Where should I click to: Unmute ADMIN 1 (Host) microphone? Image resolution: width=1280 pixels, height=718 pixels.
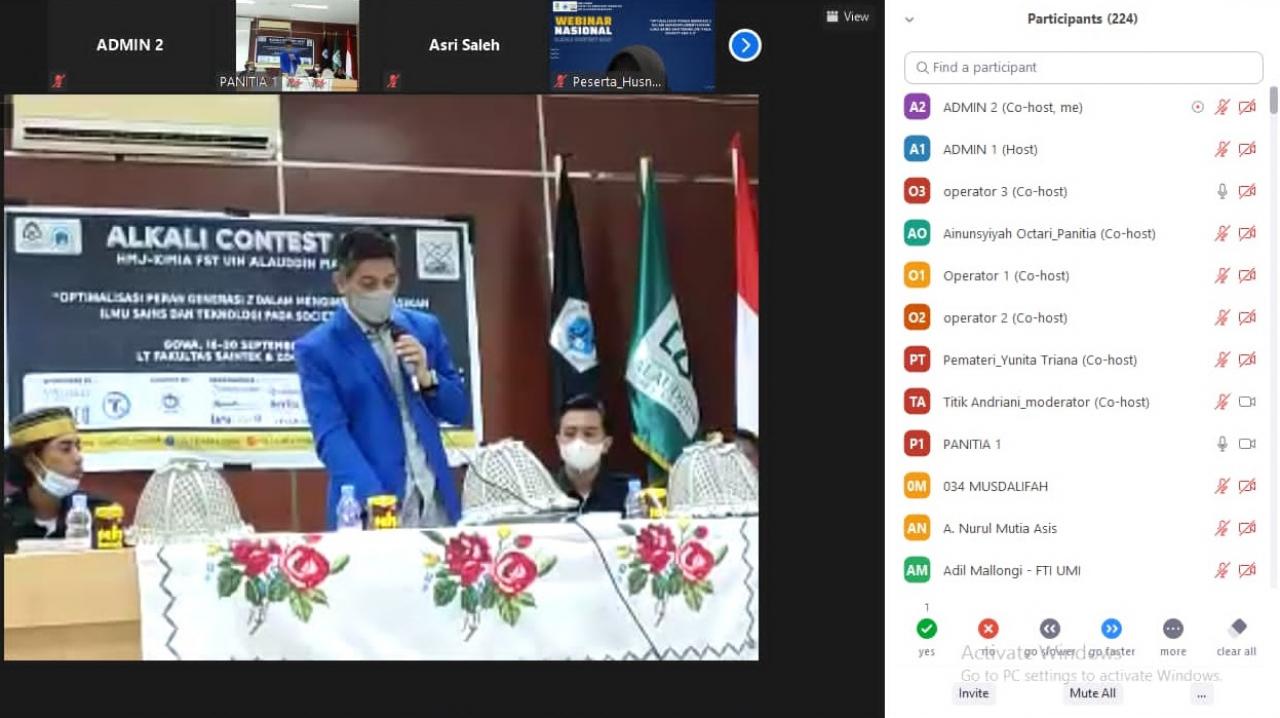coord(1221,149)
